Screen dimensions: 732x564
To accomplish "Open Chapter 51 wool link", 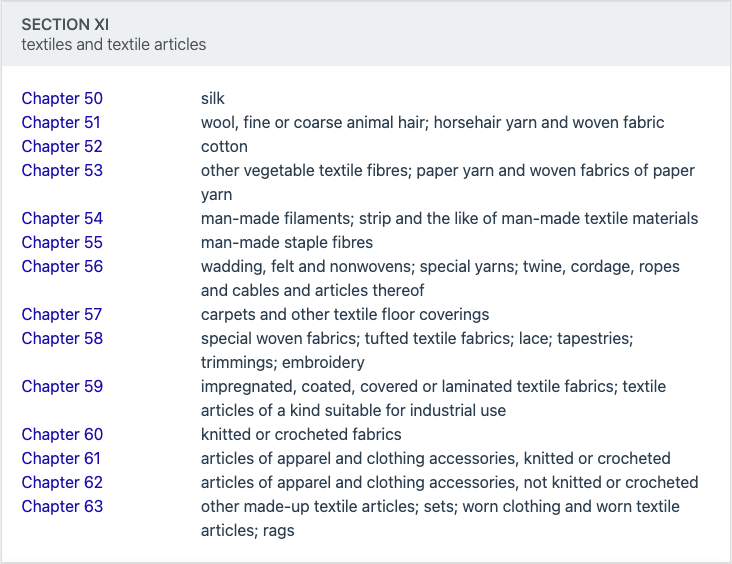I will (61, 122).
